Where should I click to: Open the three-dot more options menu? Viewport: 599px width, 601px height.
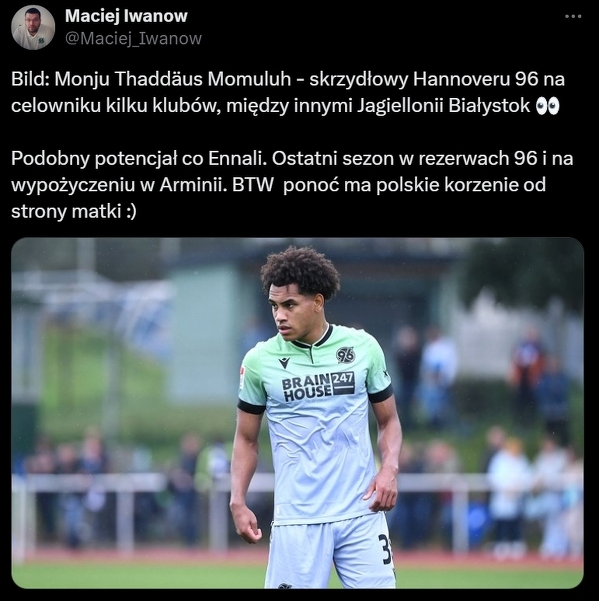(573, 16)
